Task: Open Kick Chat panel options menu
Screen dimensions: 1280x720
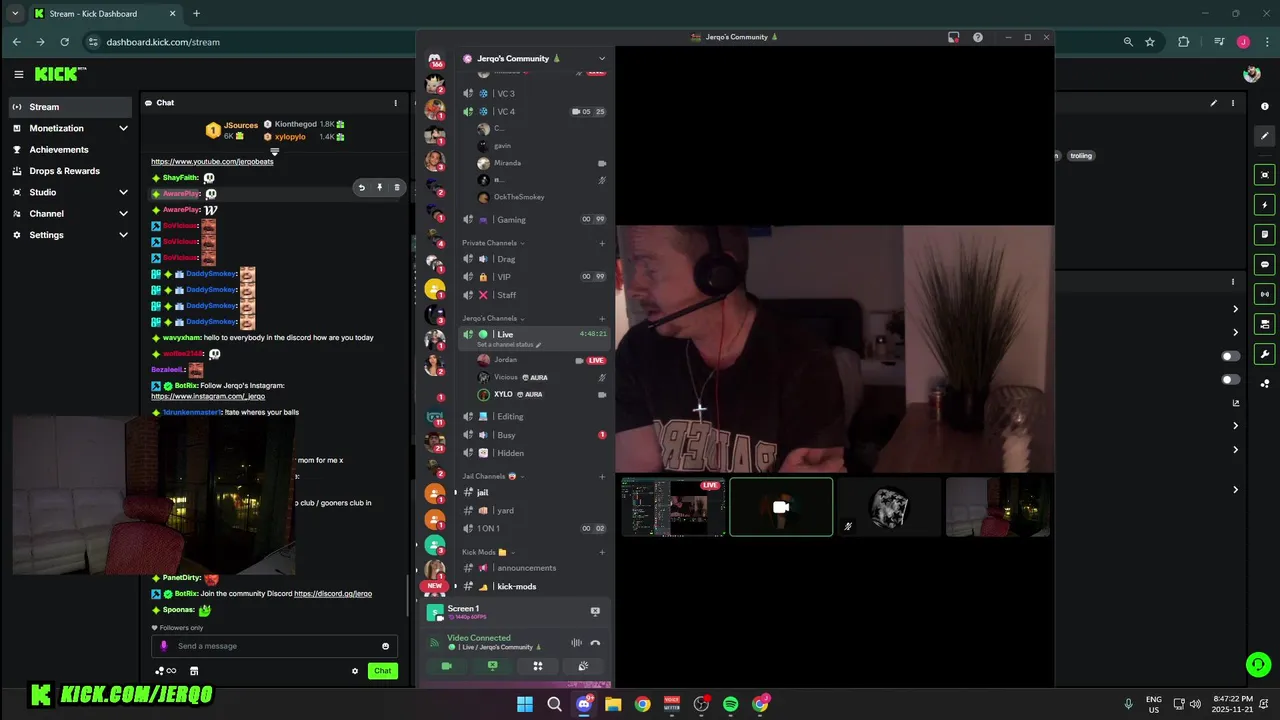Action: [x=395, y=102]
